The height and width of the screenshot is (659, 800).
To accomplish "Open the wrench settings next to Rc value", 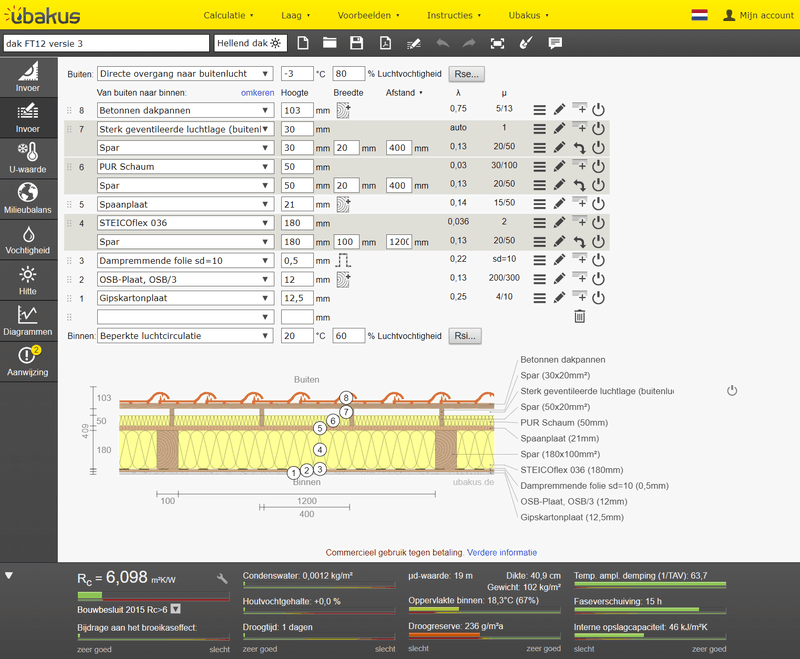I will pos(222,578).
